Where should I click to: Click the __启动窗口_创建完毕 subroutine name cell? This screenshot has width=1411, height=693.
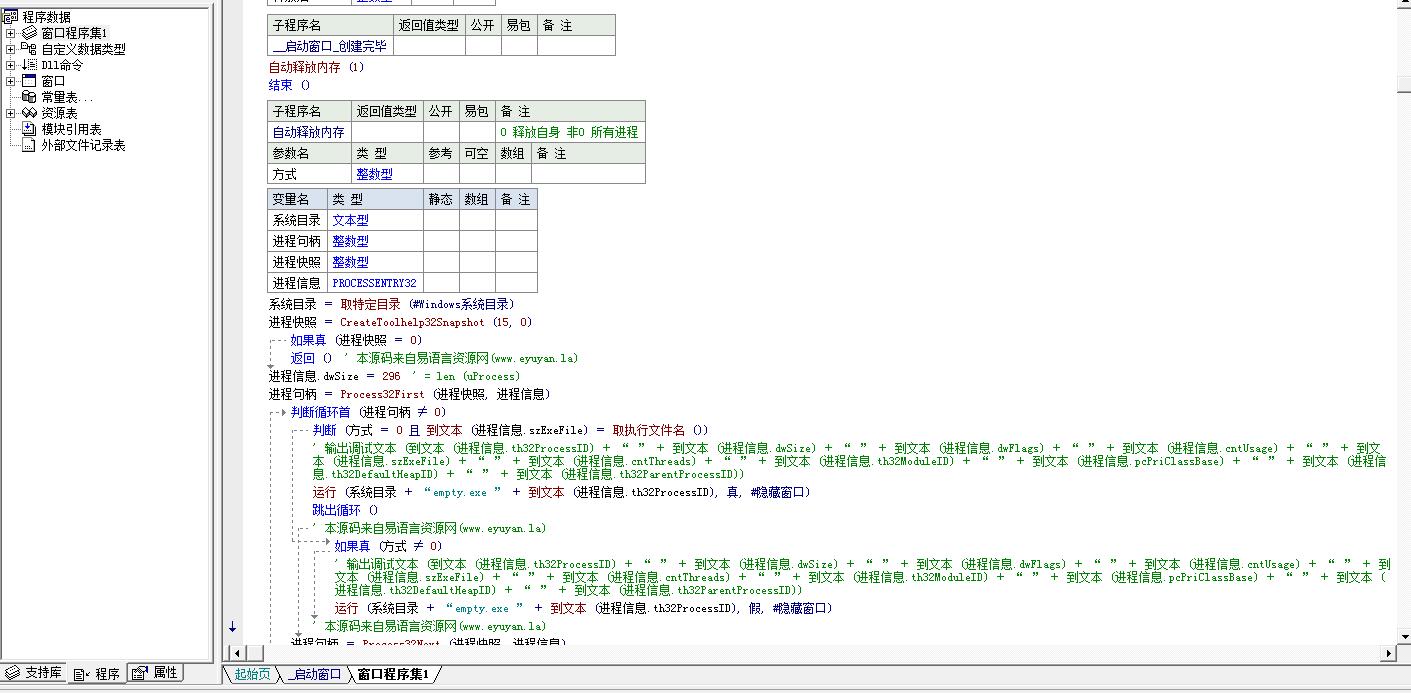point(330,46)
